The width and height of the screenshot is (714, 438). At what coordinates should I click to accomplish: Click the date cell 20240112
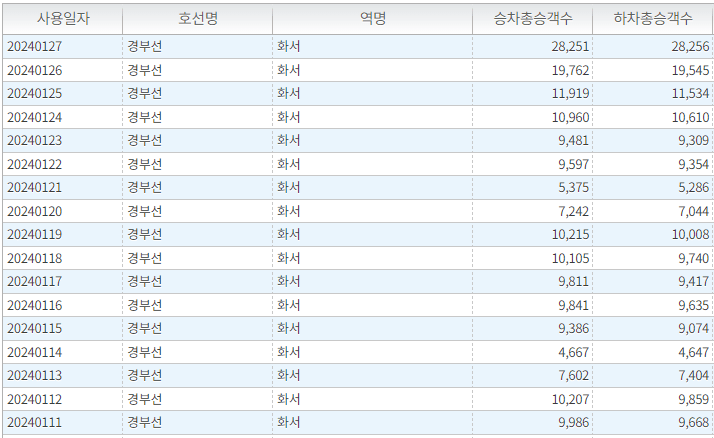coord(34,399)
